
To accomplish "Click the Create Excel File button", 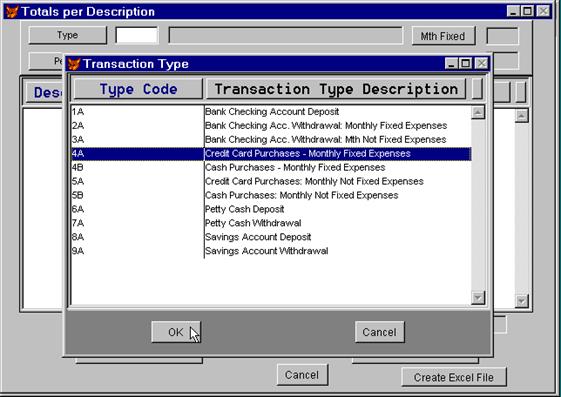I will pyautogui.click(x=454, y=377).
